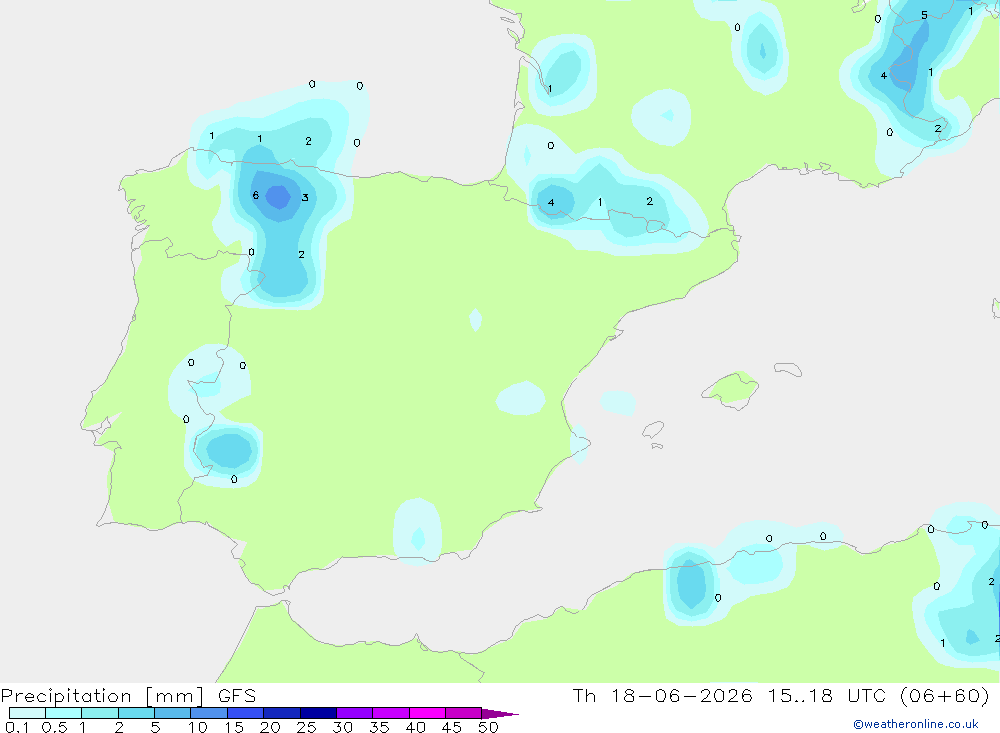Screen dimensions: 1000x733
Task: Click the legend label '45'
Action: click(452, 727)
